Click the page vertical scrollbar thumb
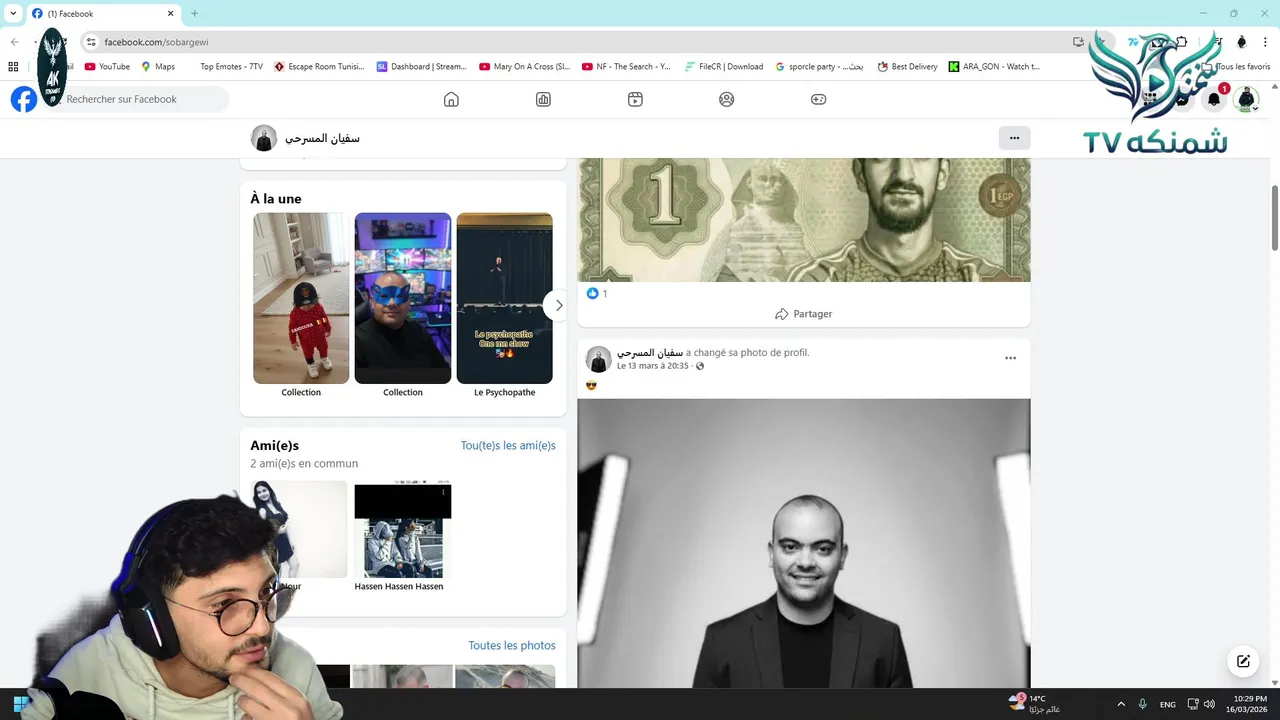 coord(1274,218)
